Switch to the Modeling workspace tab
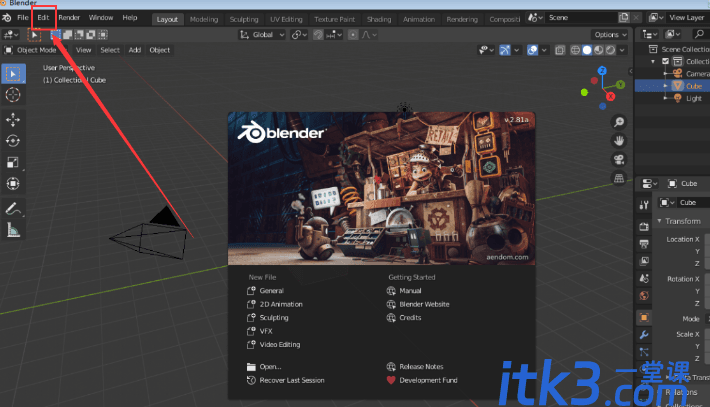Screen dimensions: 710x407 pos(204,19)
